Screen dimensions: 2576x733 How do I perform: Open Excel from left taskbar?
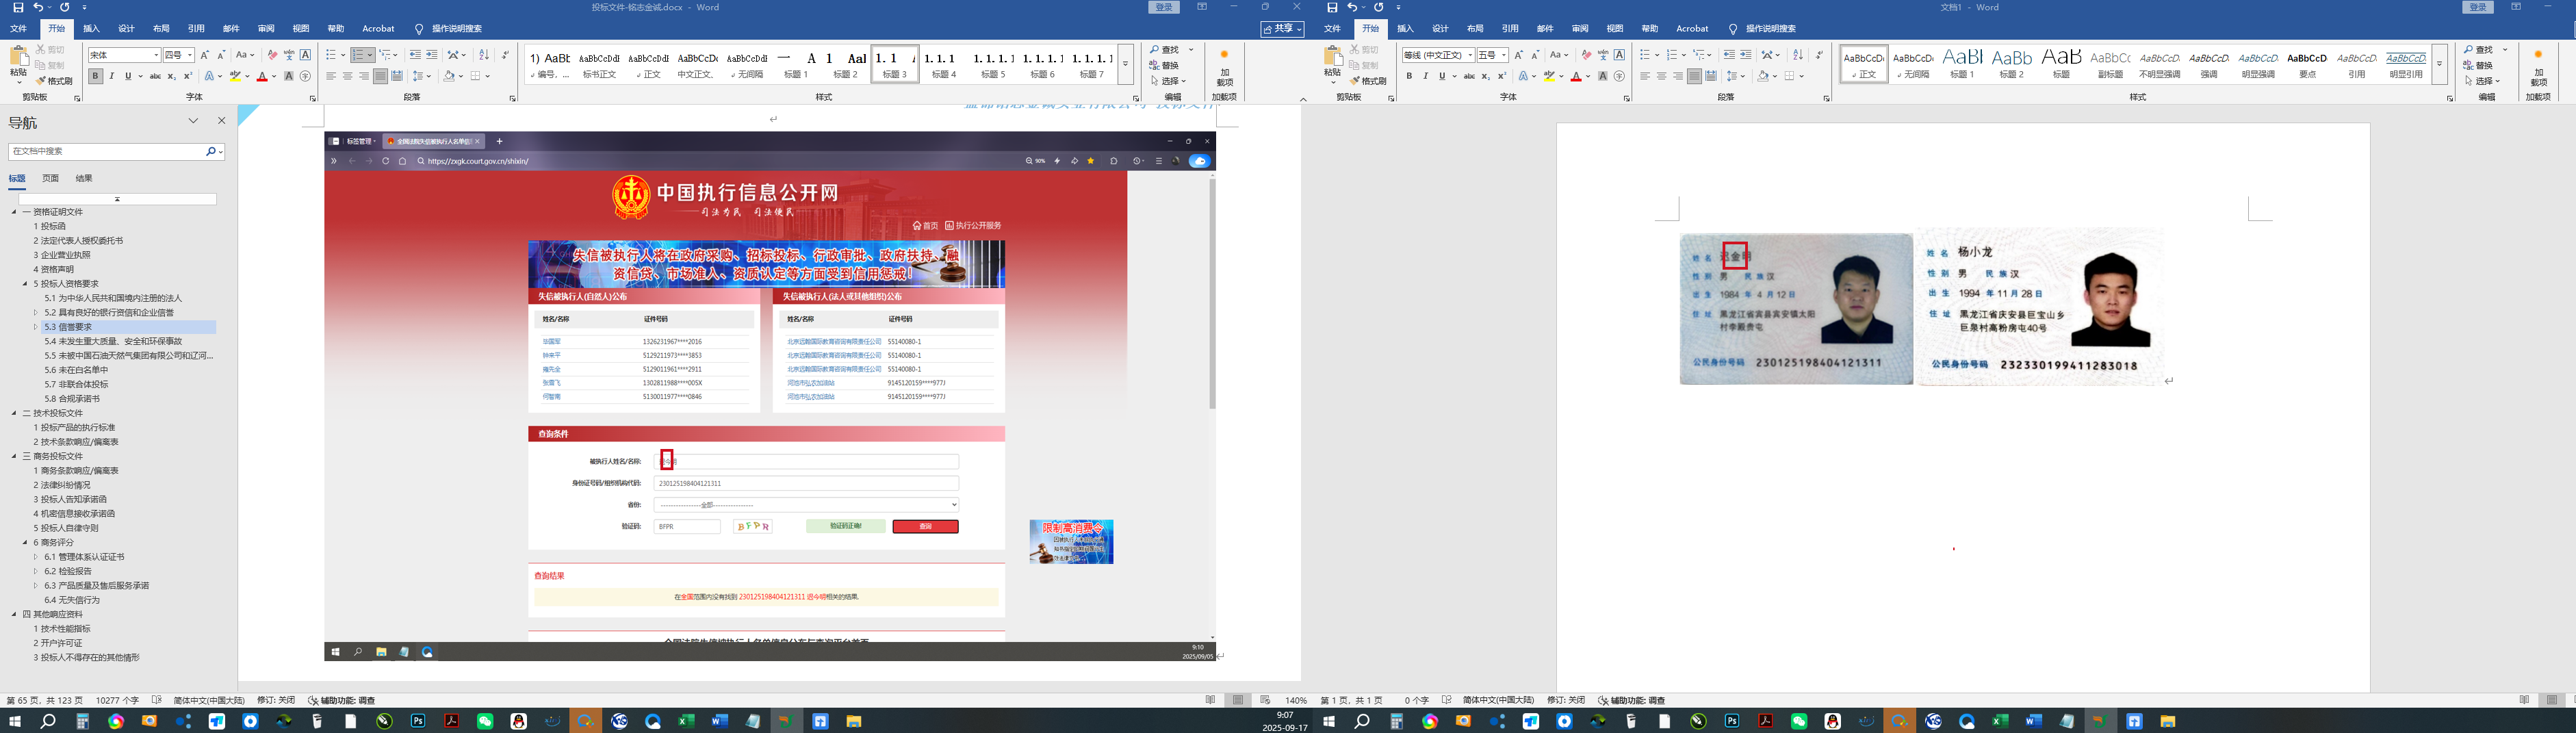coord(686,721)
